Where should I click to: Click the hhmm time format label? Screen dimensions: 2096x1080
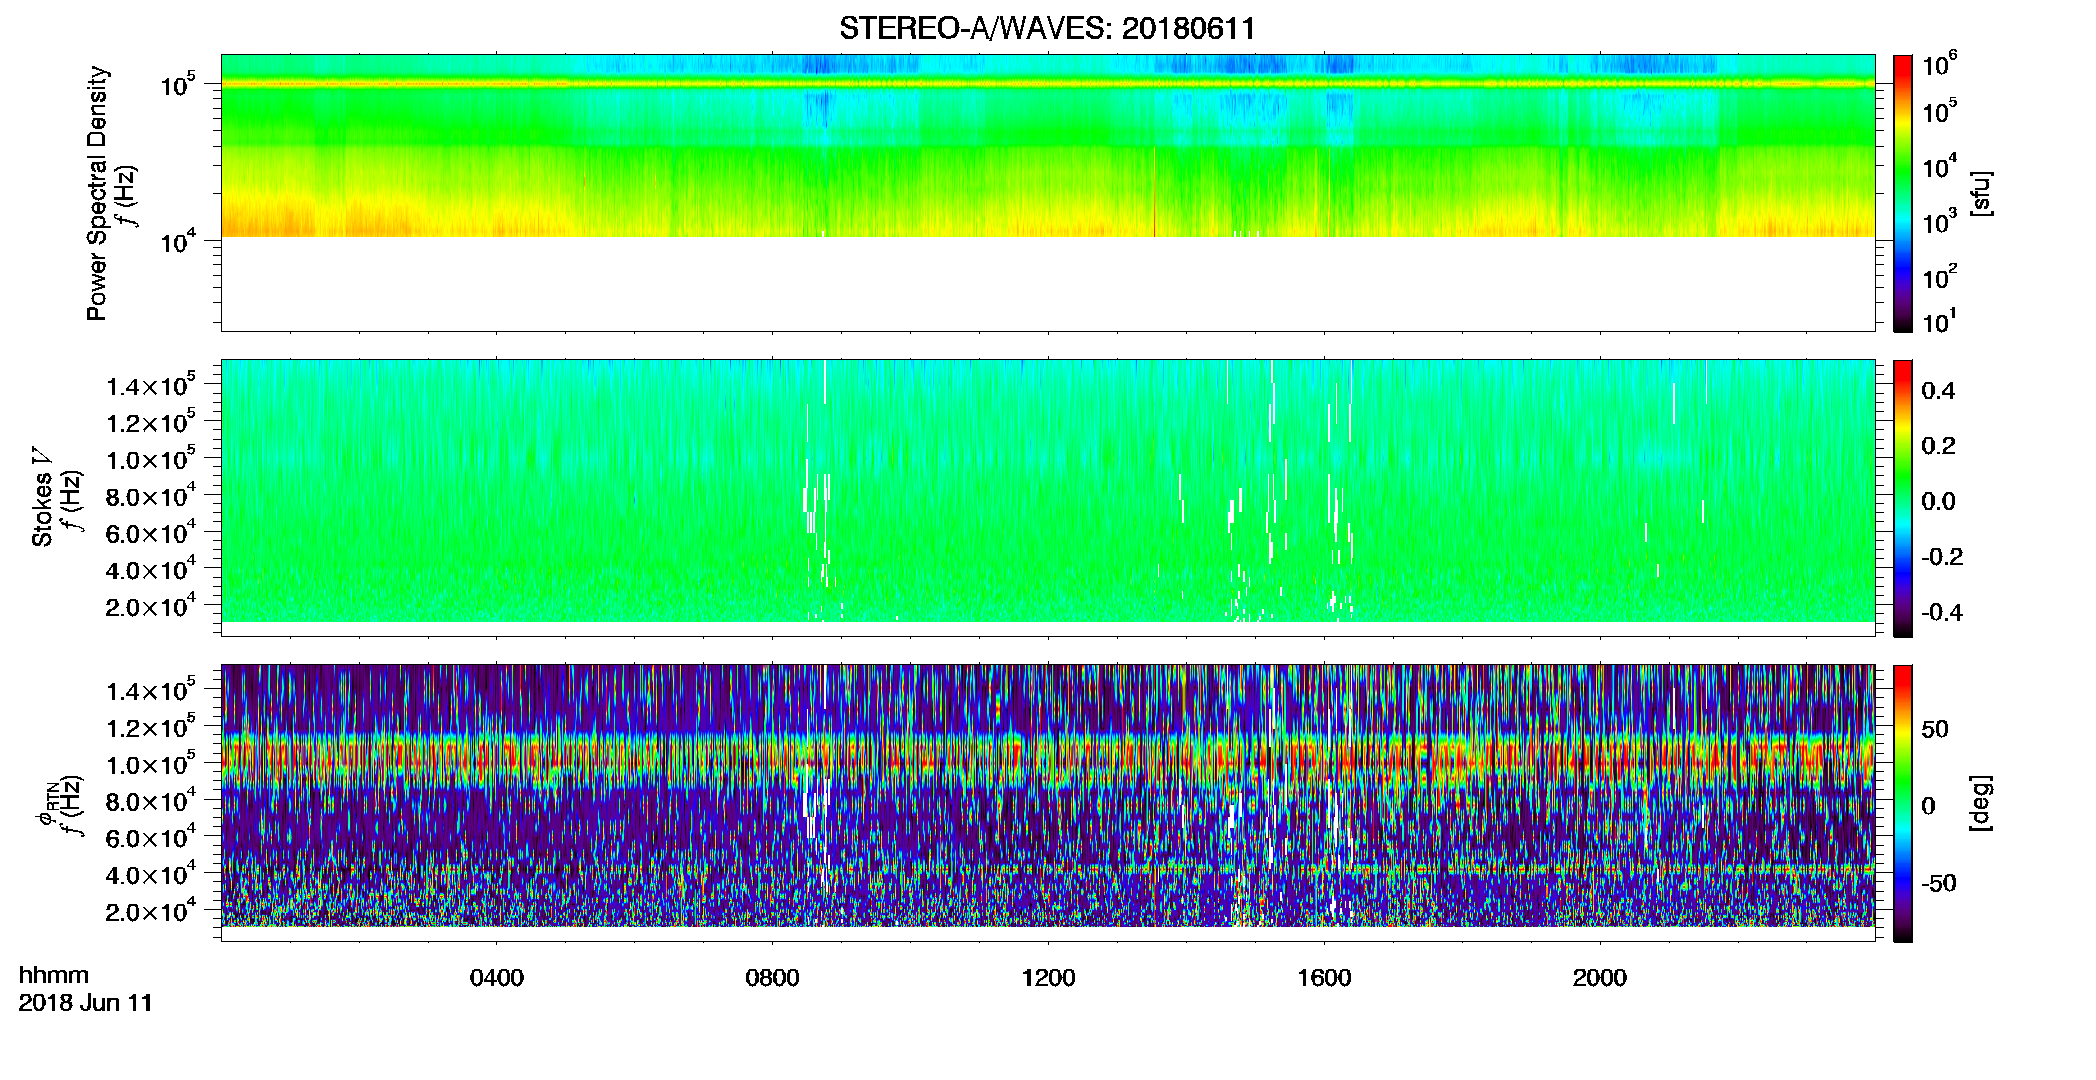(x=54, y=976)
